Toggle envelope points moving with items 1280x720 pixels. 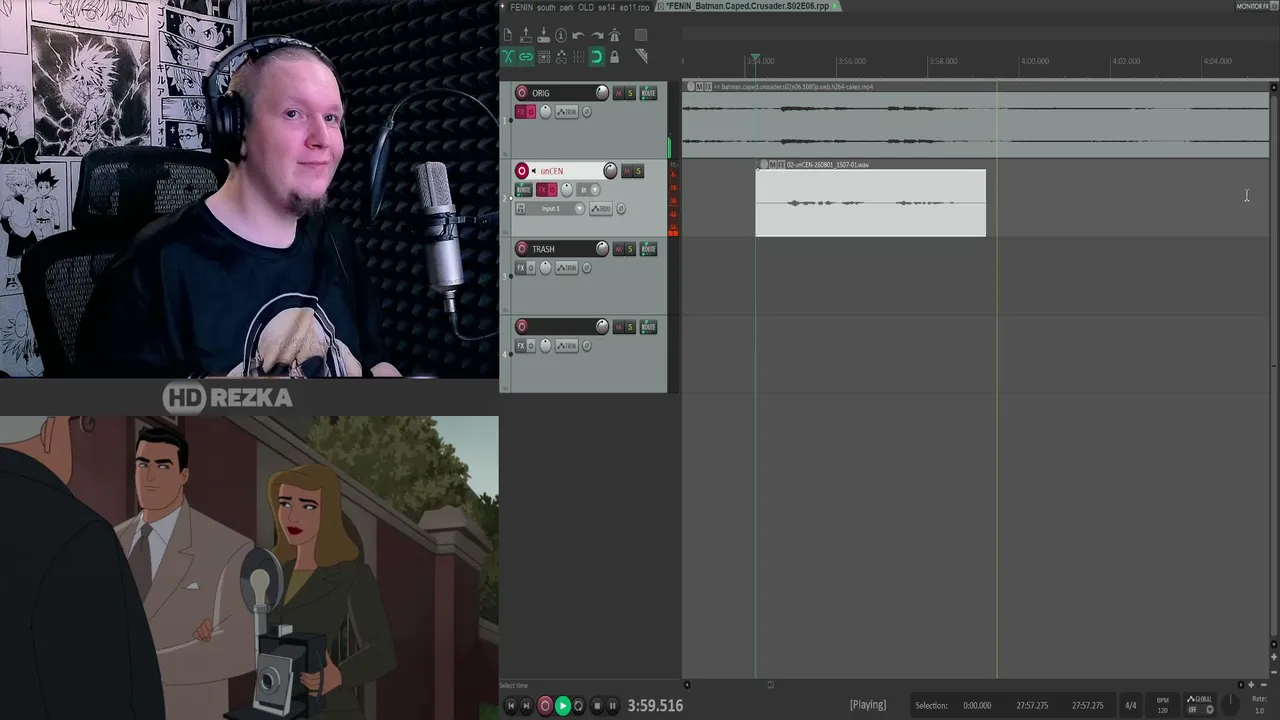561,57
